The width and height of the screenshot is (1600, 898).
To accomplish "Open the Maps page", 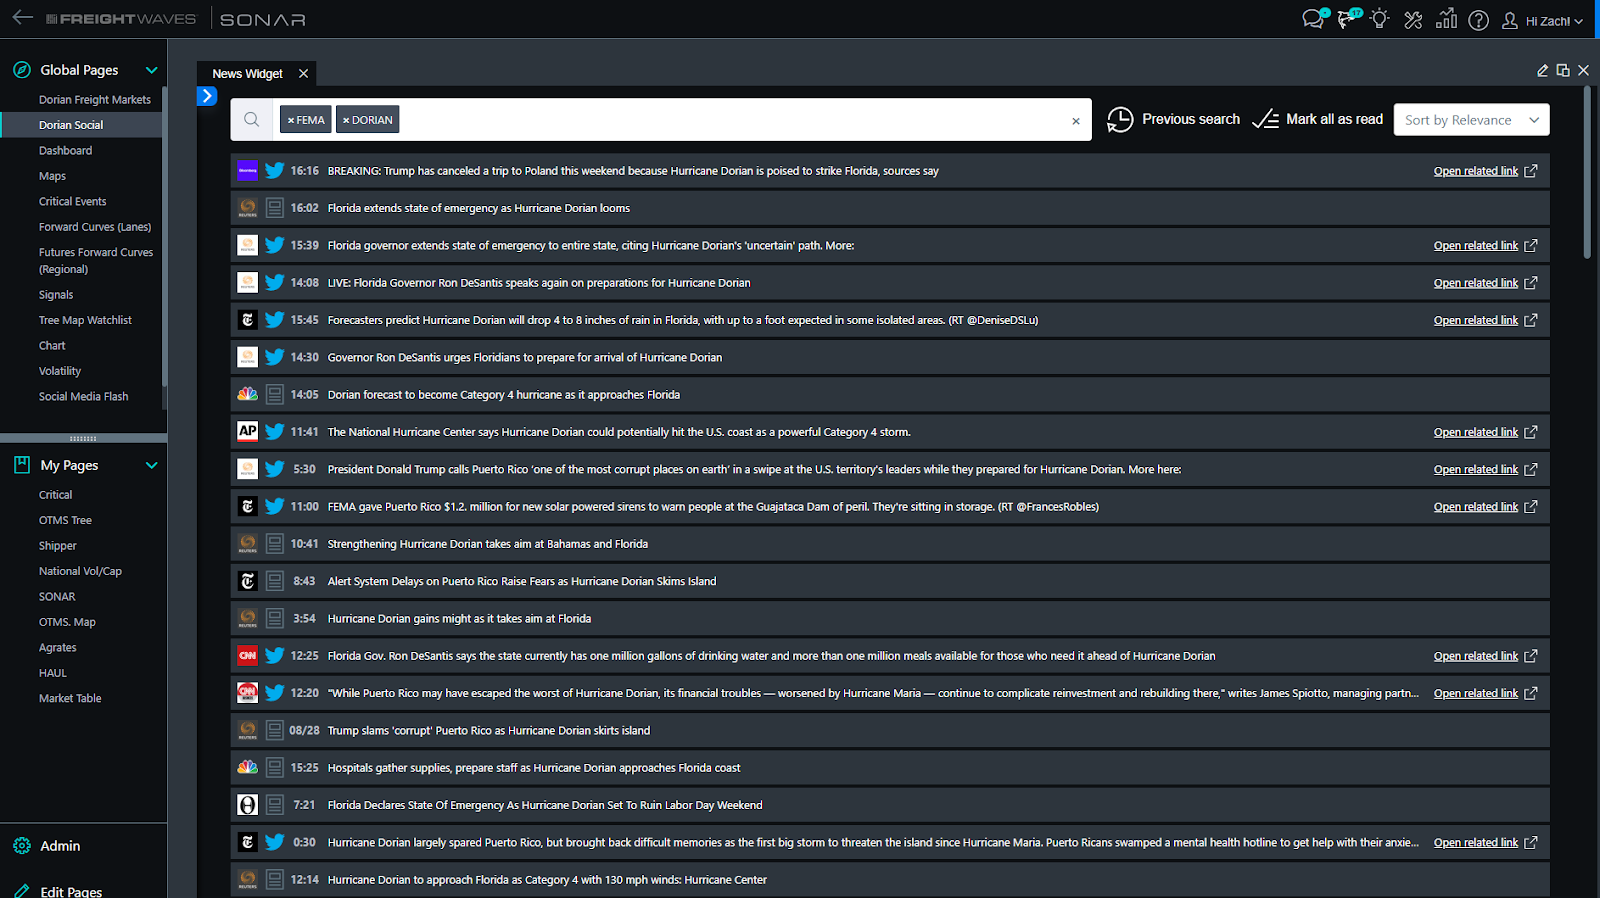I will click(x=52, y=176).
